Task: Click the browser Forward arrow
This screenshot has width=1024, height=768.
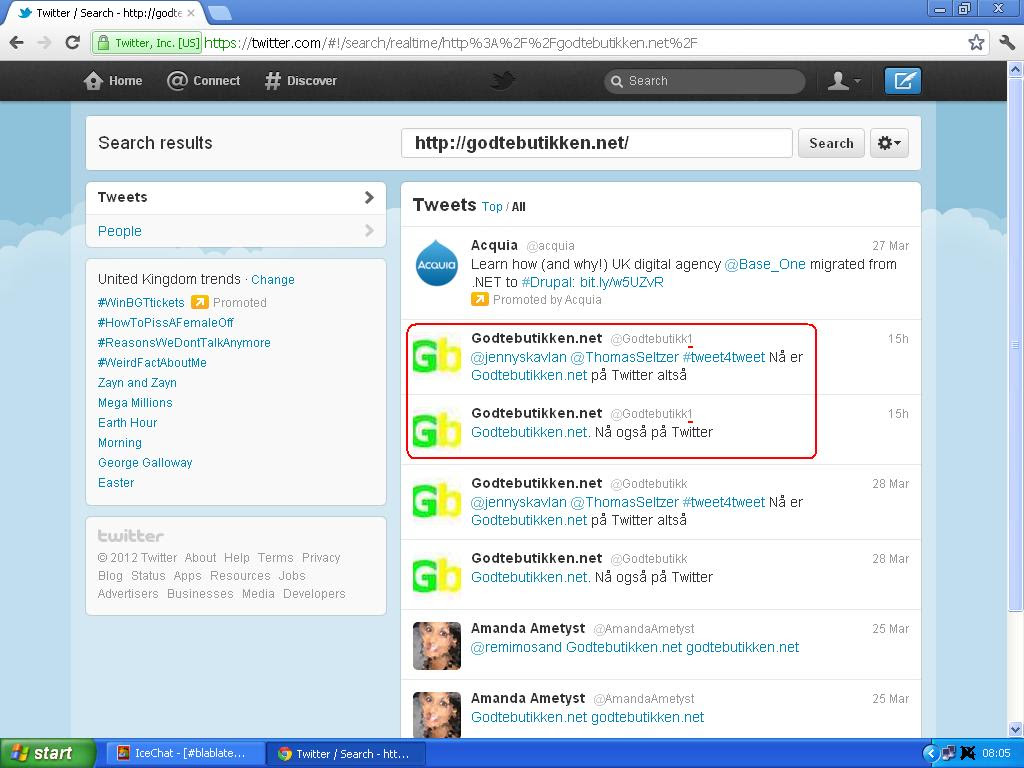Action: (x=44, y=43)
